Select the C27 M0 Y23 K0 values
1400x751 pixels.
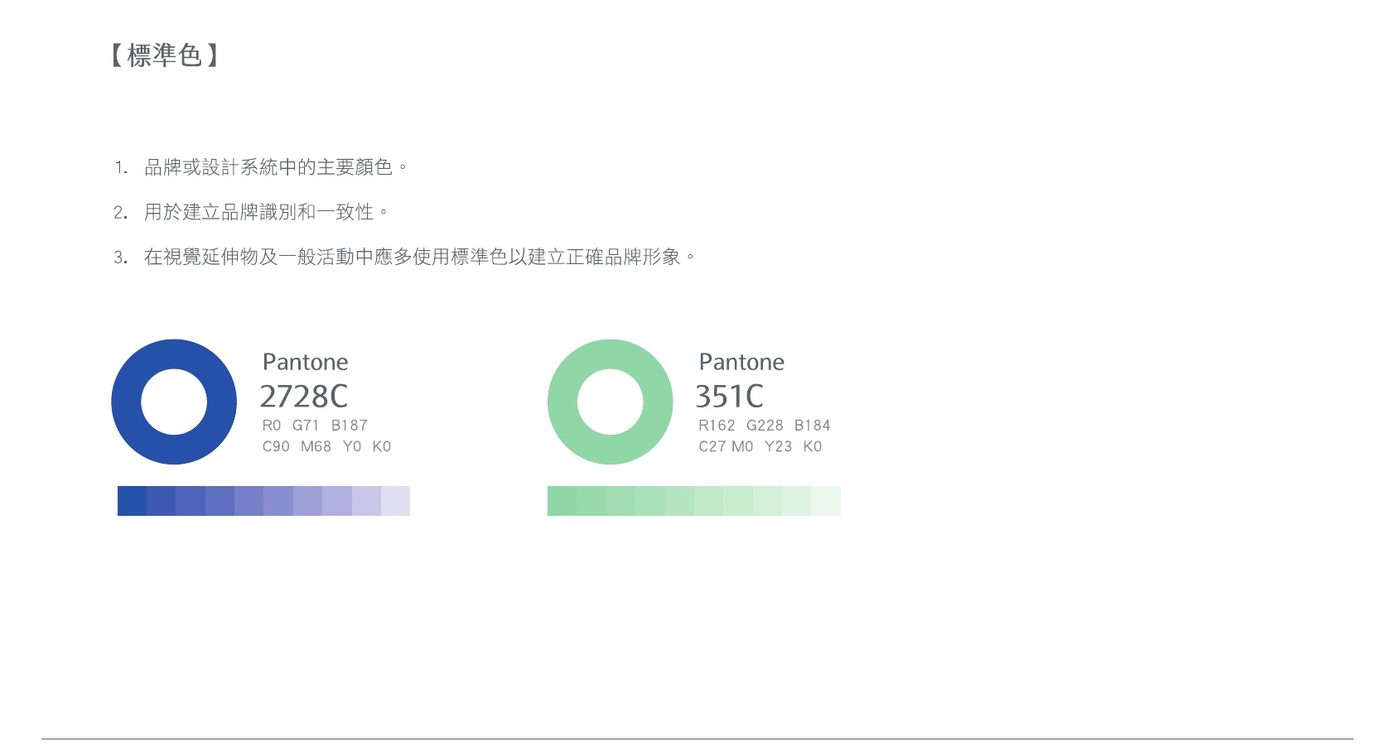click(760, 447)
